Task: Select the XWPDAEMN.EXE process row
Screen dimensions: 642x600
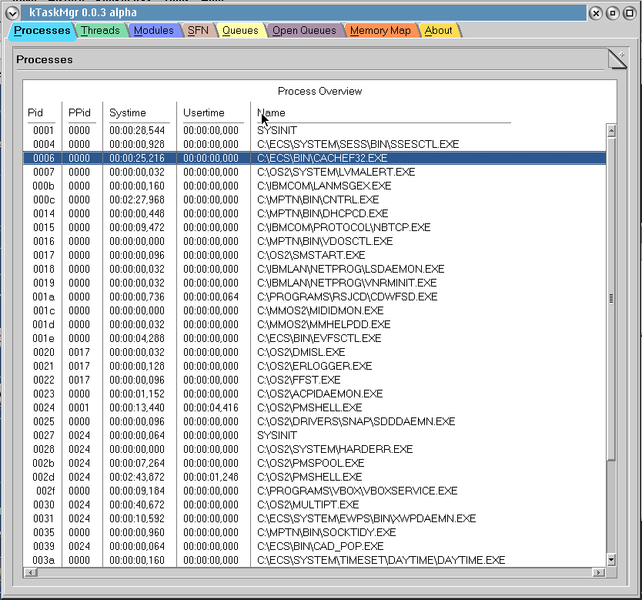Action: point(314,518)
